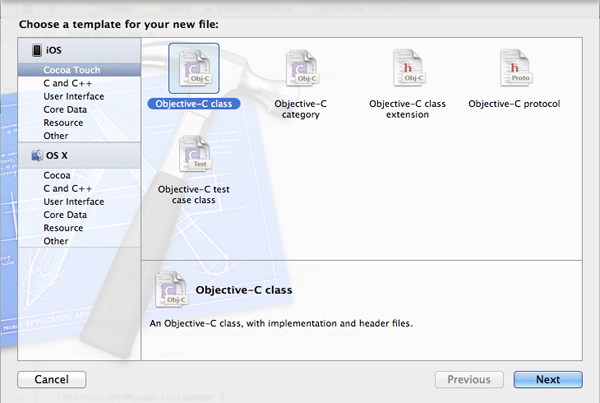Select User Interface under iOS

tap(79, 96)
